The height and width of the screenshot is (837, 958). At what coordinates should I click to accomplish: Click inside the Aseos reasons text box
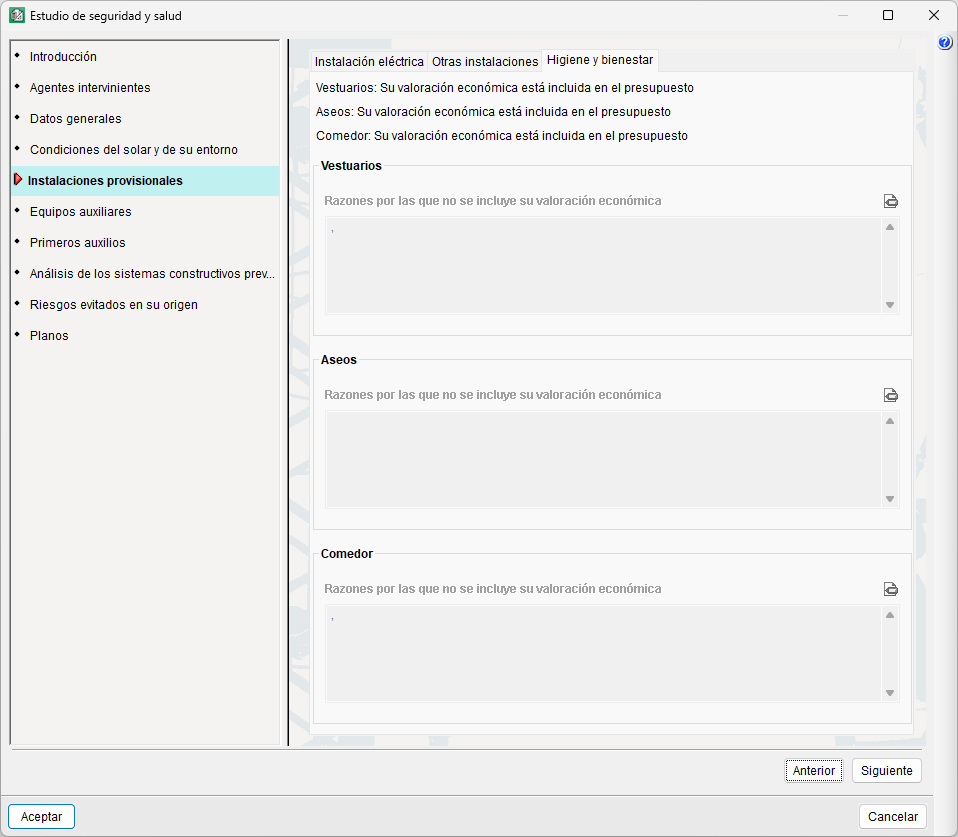pos(604,460)
